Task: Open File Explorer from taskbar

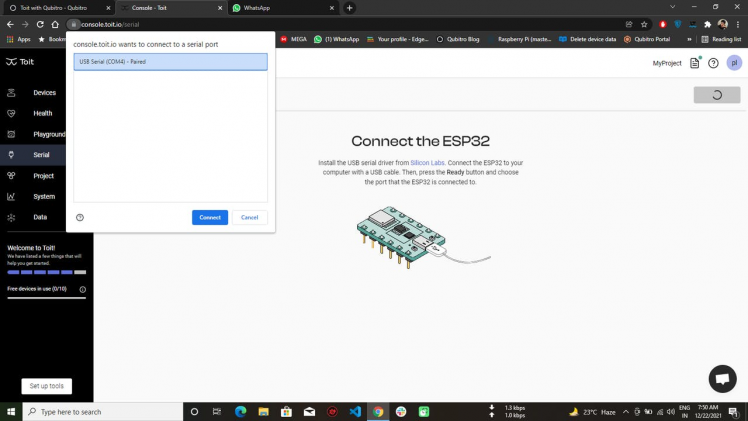Action: click(263, 411)
